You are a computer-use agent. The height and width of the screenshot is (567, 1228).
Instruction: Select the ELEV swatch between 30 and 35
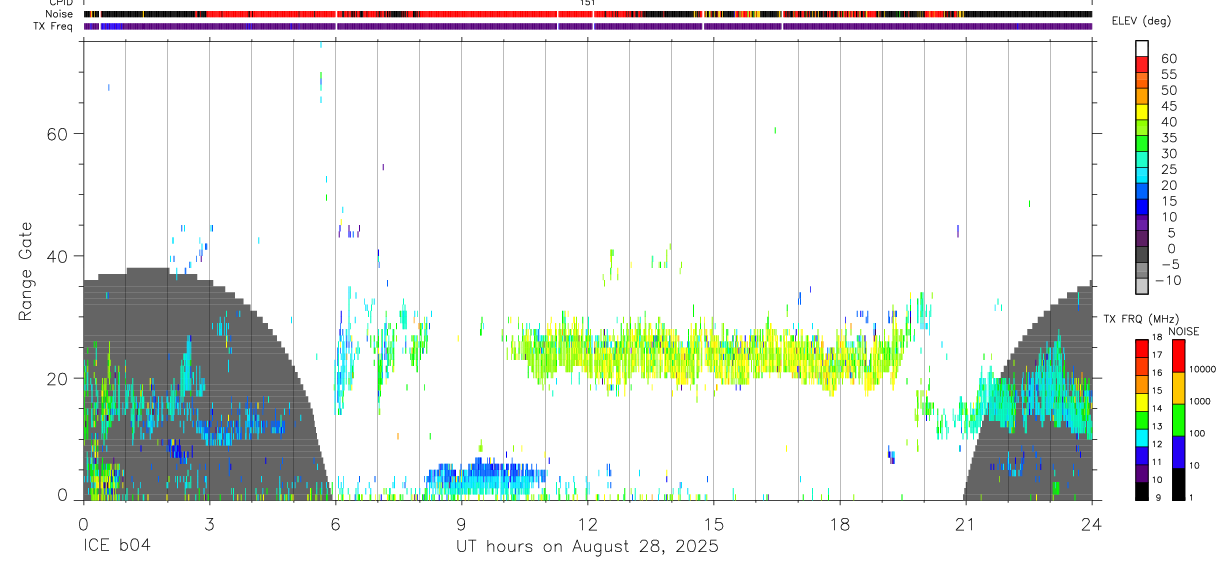(1142, 144)
